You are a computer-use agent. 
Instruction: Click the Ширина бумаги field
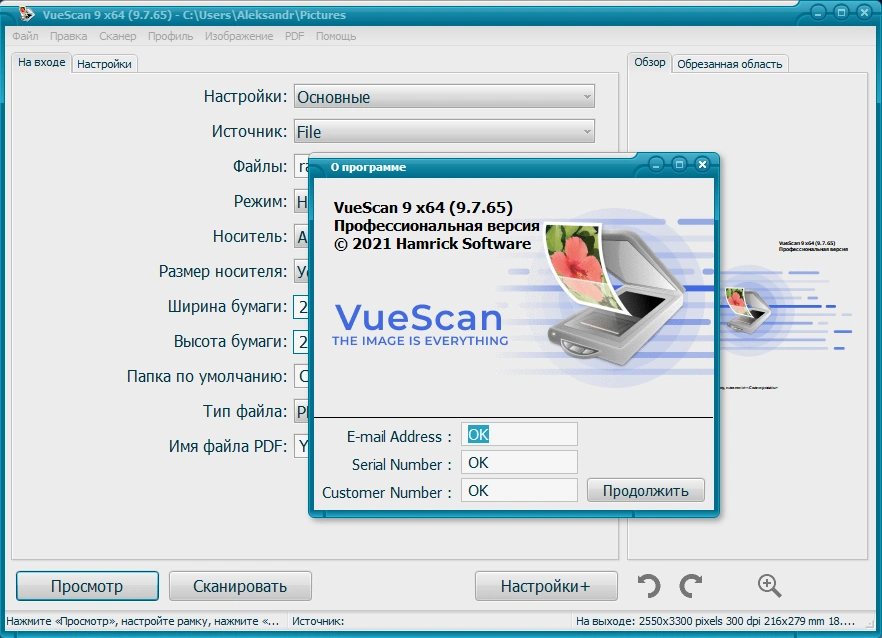[302, 307]
